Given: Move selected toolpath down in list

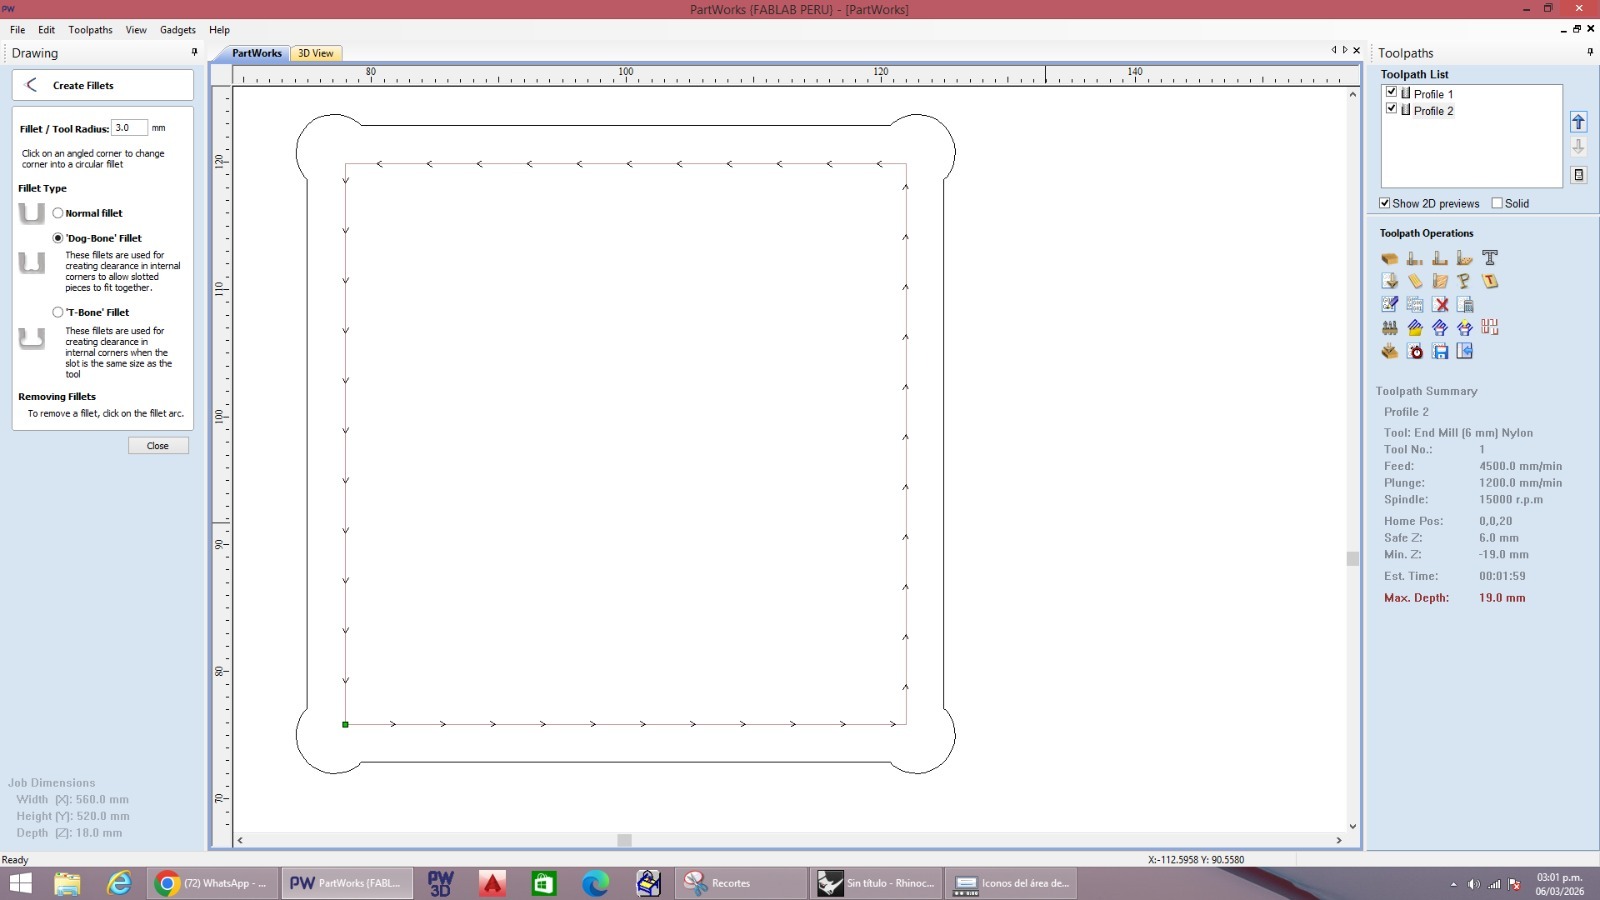Looking at the screenshot, I should pos(1579,147).
